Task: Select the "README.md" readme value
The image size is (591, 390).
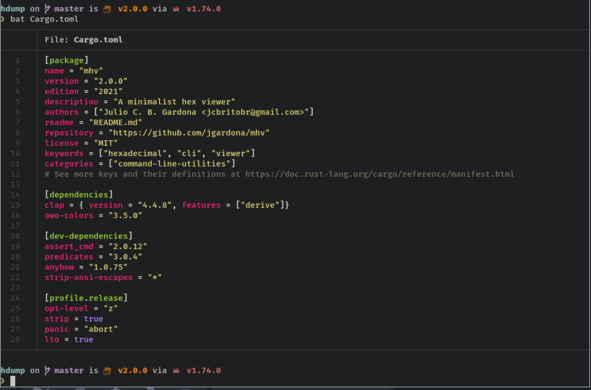Action: (x=116, y=122)
